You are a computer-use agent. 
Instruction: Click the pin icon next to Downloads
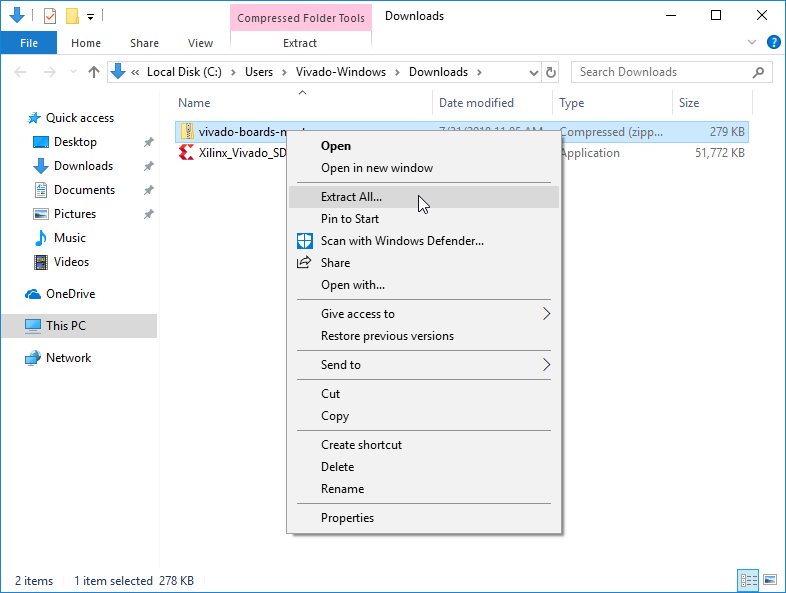click(x=148, y=166)
